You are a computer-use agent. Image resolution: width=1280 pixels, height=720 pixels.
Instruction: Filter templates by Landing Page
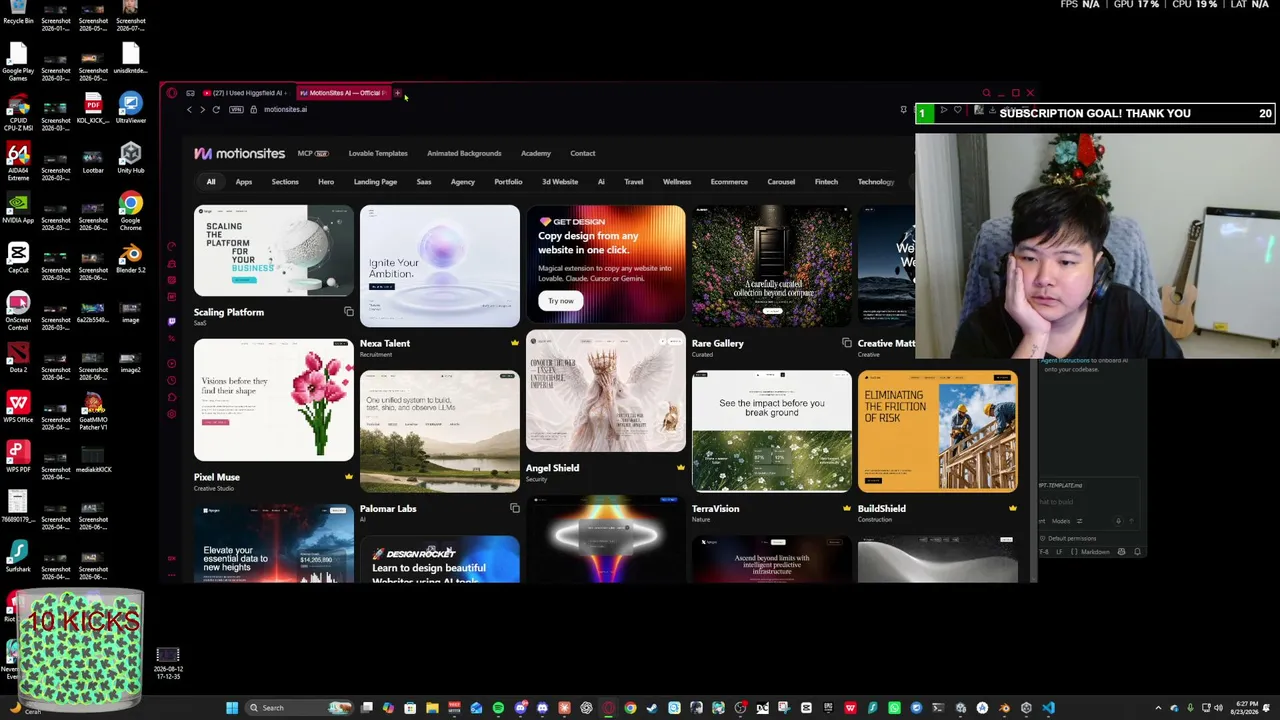coord(375,182)
